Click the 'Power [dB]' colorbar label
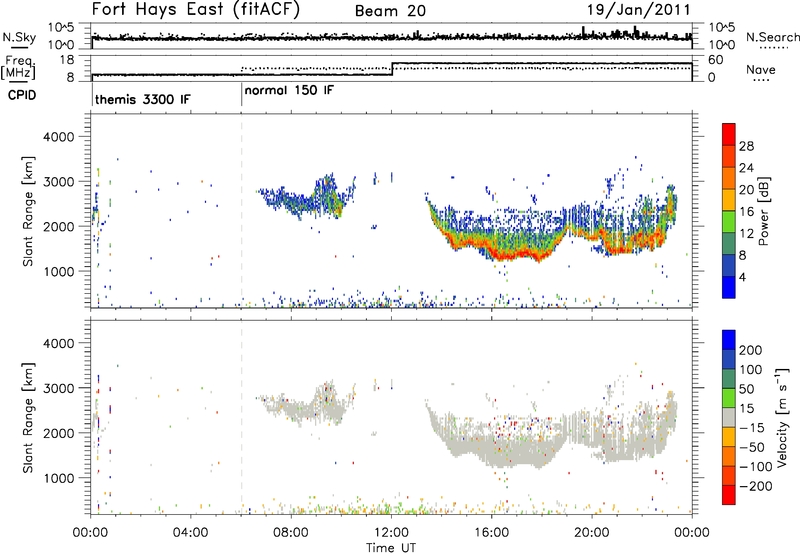 coord(763,211)
